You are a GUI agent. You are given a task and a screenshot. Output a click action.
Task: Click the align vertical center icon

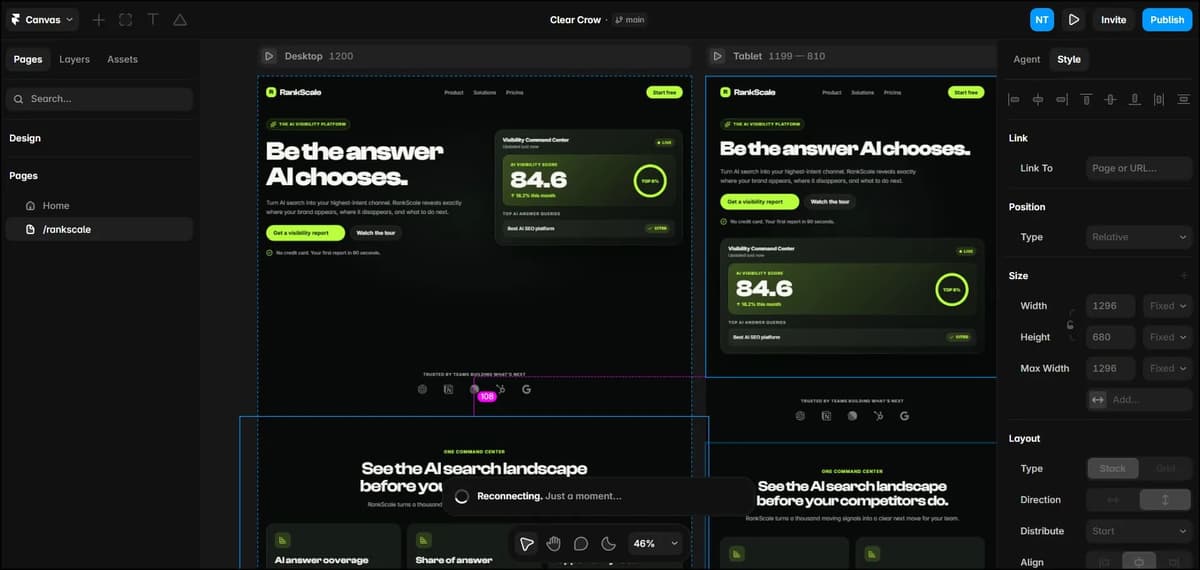pyautogui.click(x=1110, y=99)
